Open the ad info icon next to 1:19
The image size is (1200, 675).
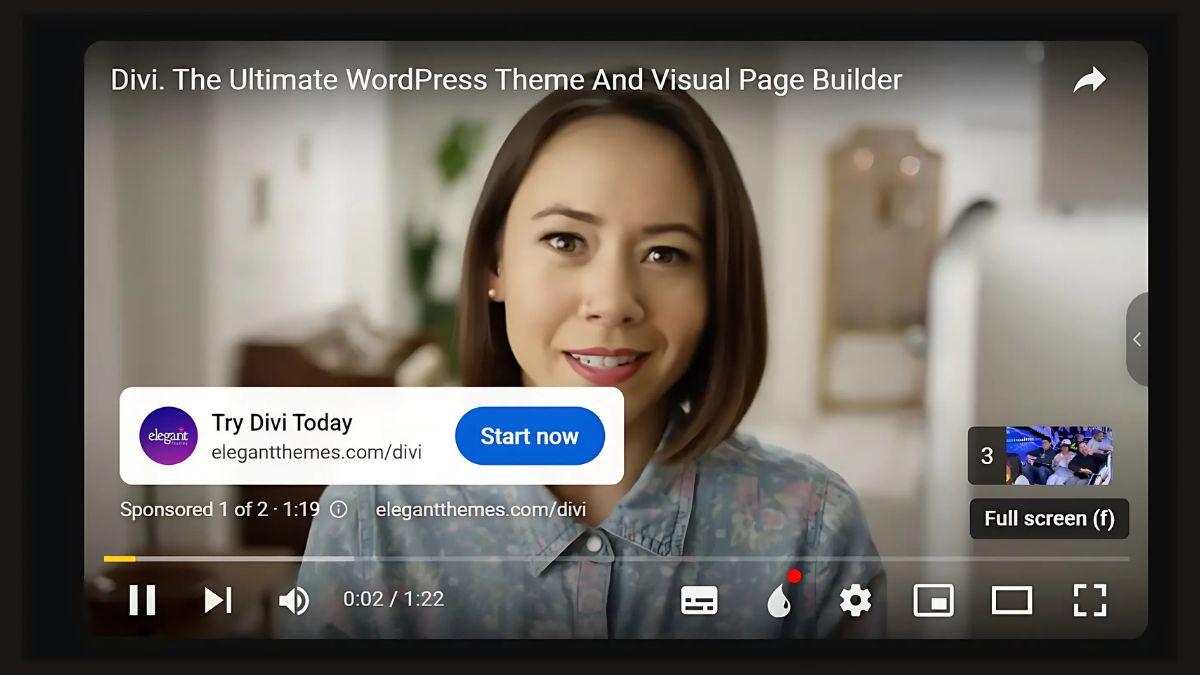pos(339,510)
